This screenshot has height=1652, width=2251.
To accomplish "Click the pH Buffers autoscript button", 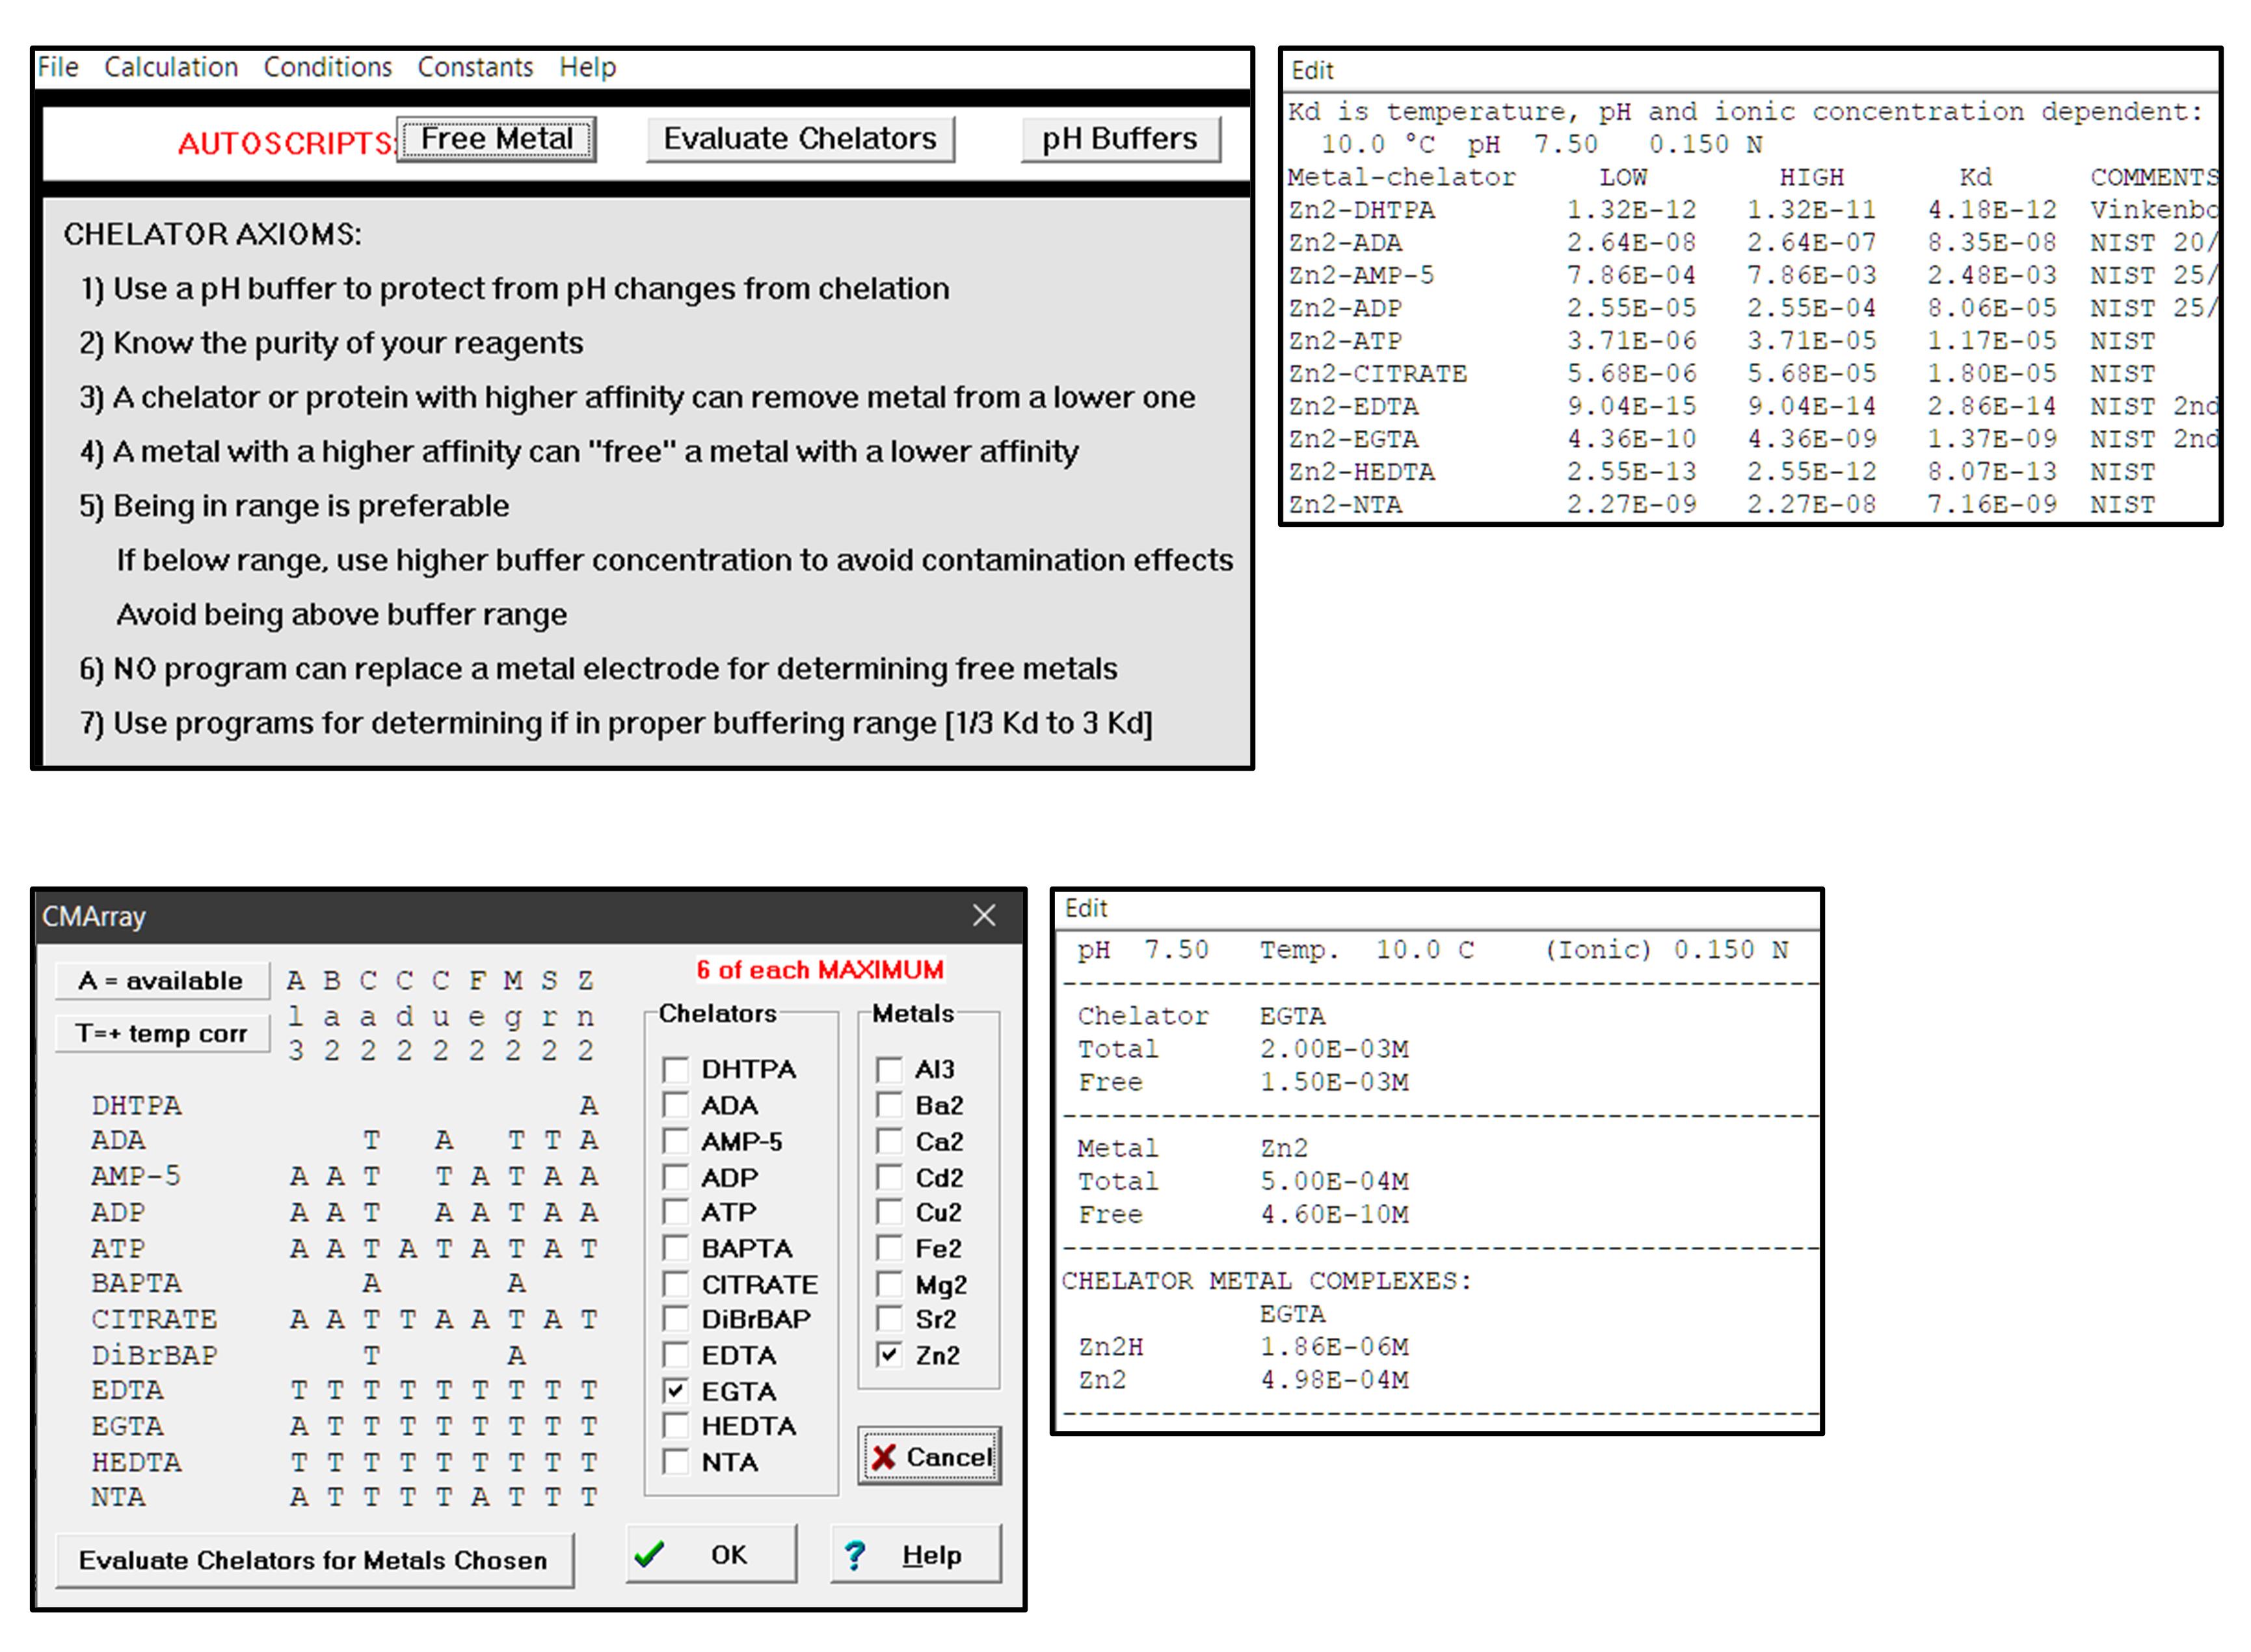I will (1120, 139).
